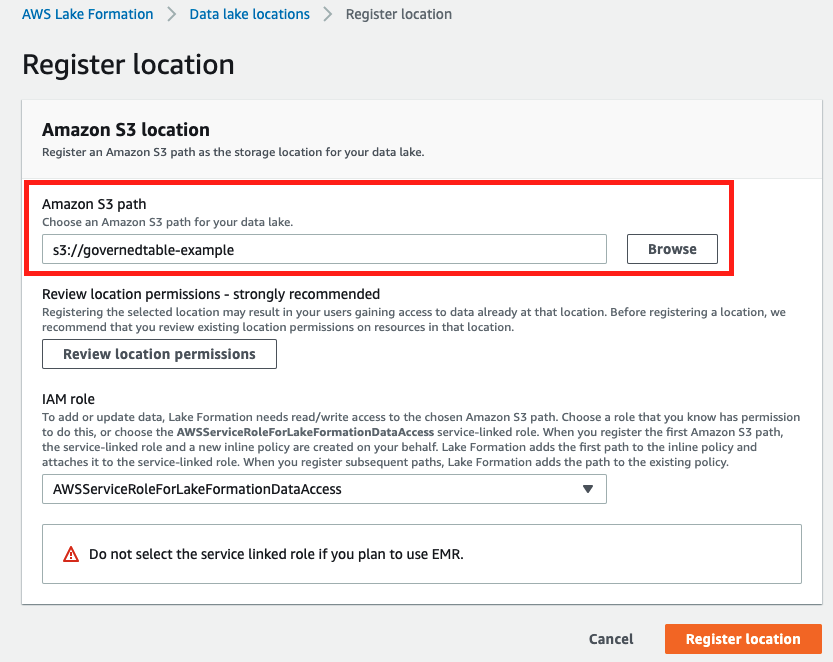Go to Data lake locations breadcrumb
This screenshot has height=662, width=833.
(249, 14)
